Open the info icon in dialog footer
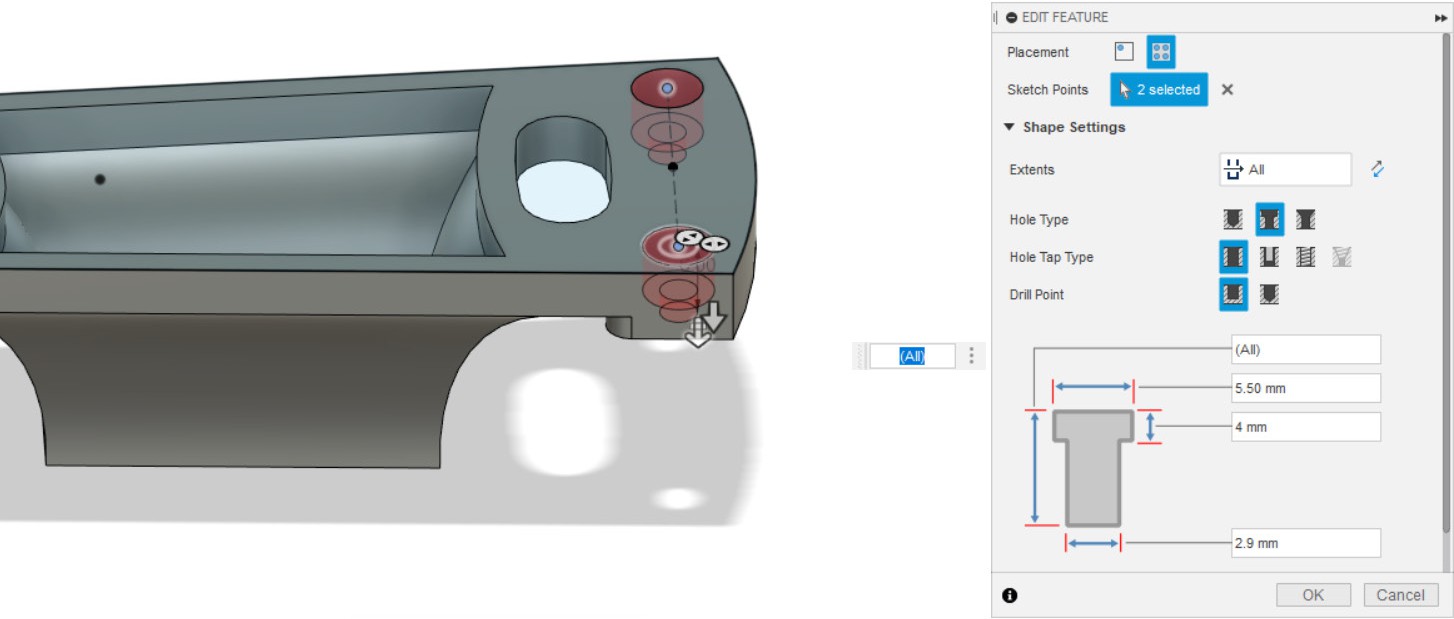Image resolution: width=1454 pixels, height=619 pixels. 1009,595
